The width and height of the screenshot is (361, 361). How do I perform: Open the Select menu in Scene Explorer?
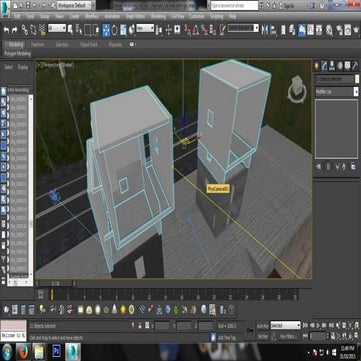pyautogui.click(x=9, y=67)
